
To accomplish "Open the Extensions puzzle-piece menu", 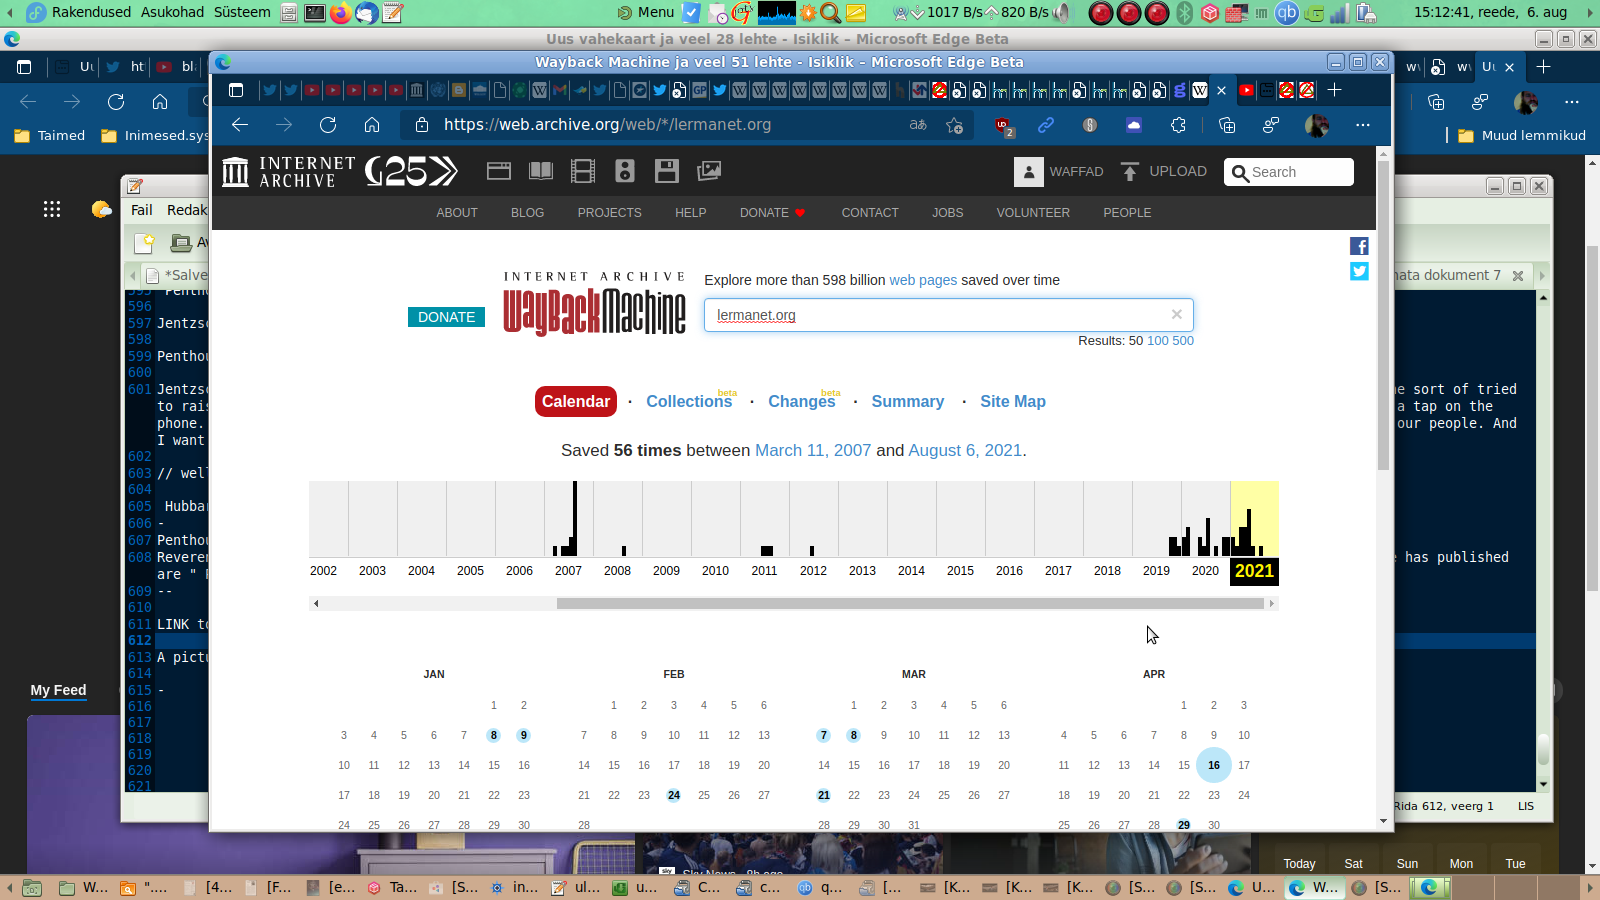I will [1178, 125].
